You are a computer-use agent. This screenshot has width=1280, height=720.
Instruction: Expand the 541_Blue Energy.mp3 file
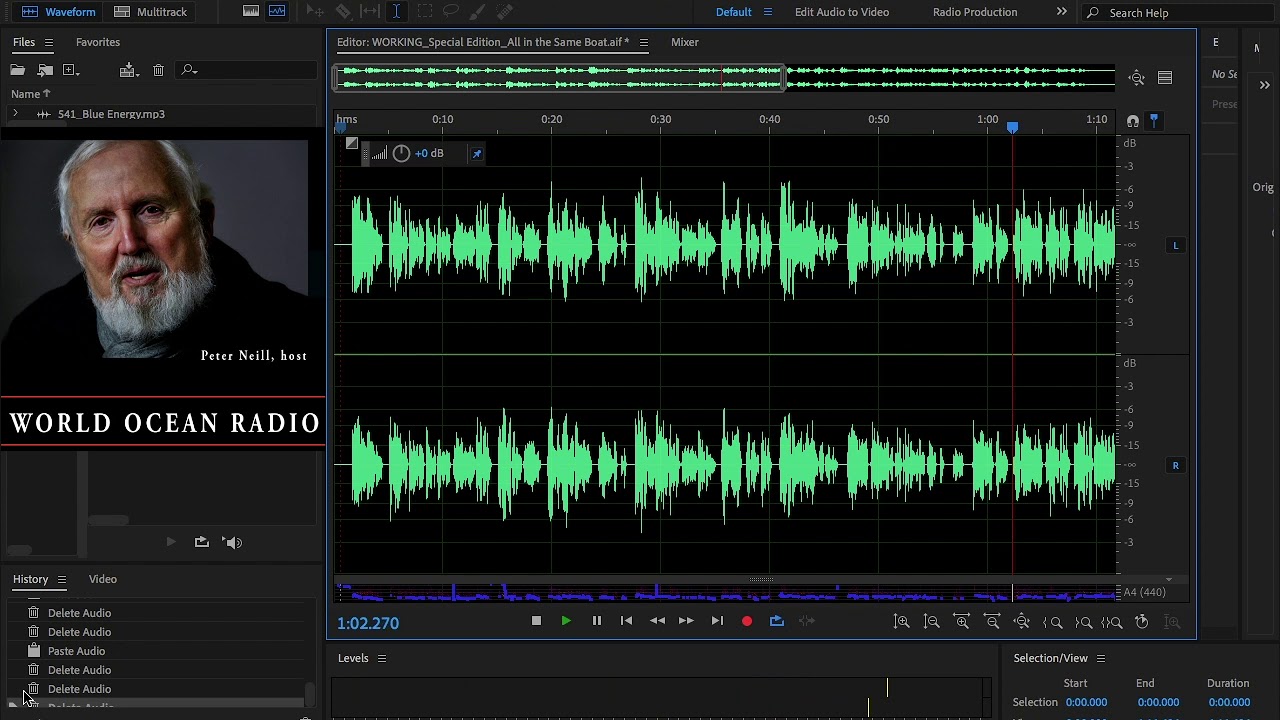pyautogui.click(x=15, y=114)
